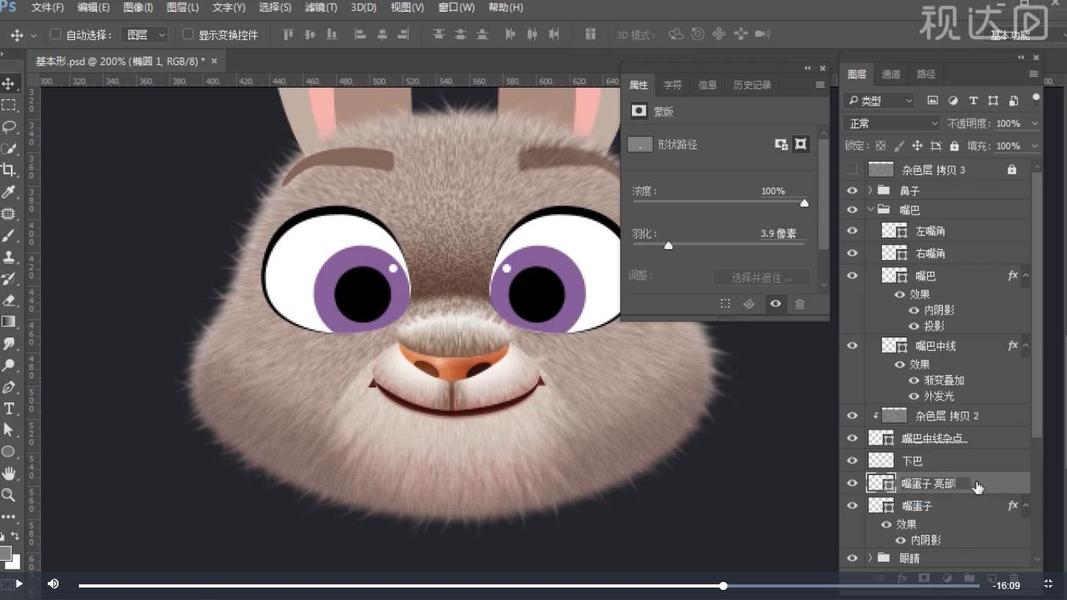The width and height of the screenshot is (1067, 600).
Task: Click load selection from mask icon
Action: click(x=725, y=304)
